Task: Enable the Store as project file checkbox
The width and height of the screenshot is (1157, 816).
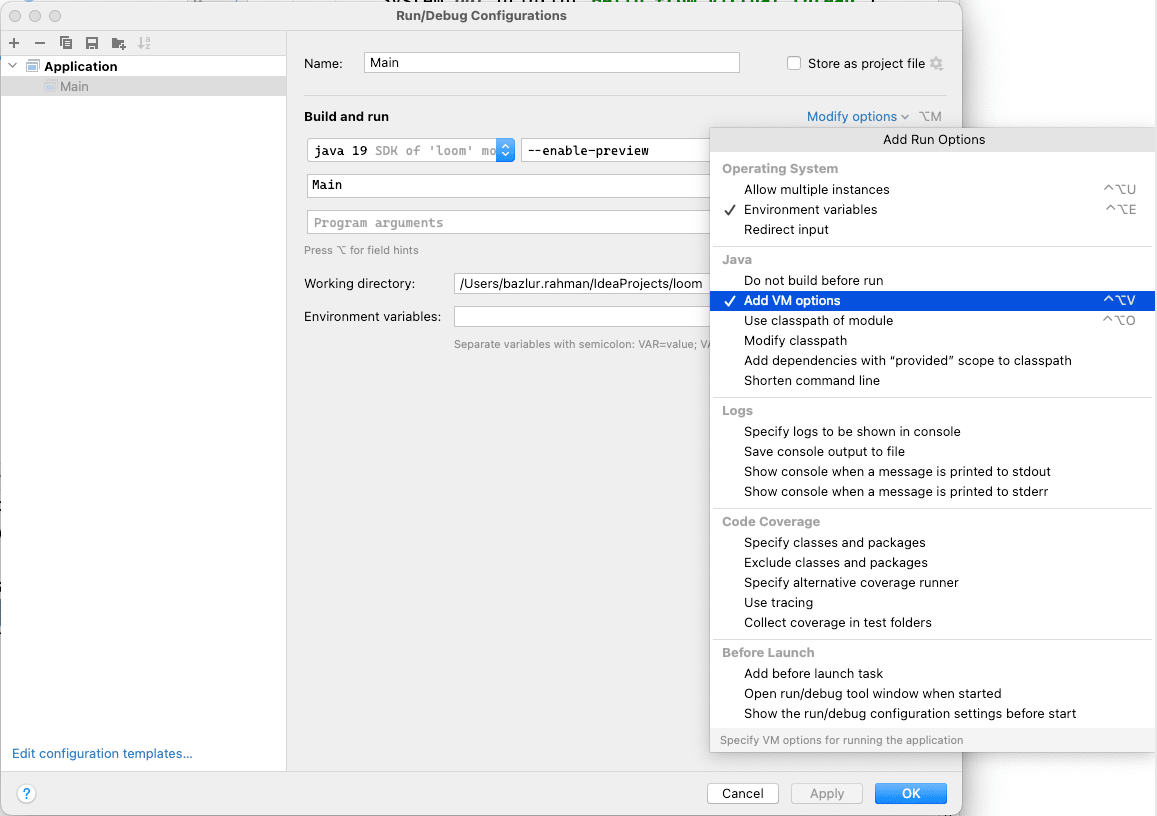Action: click(794, 63)
